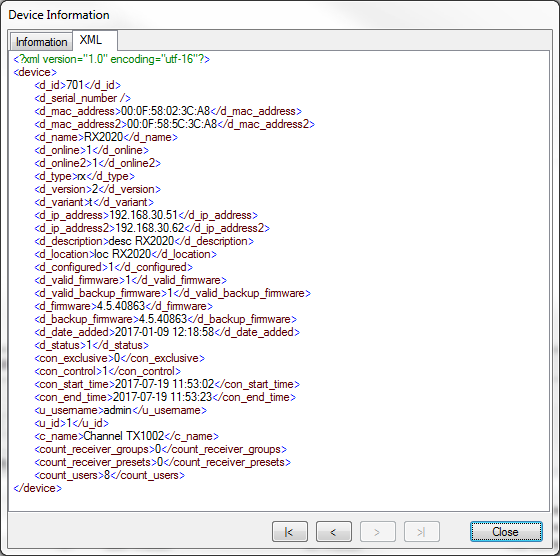Click the d_status line
560x556 pixels.
click(x=91, y=345)
